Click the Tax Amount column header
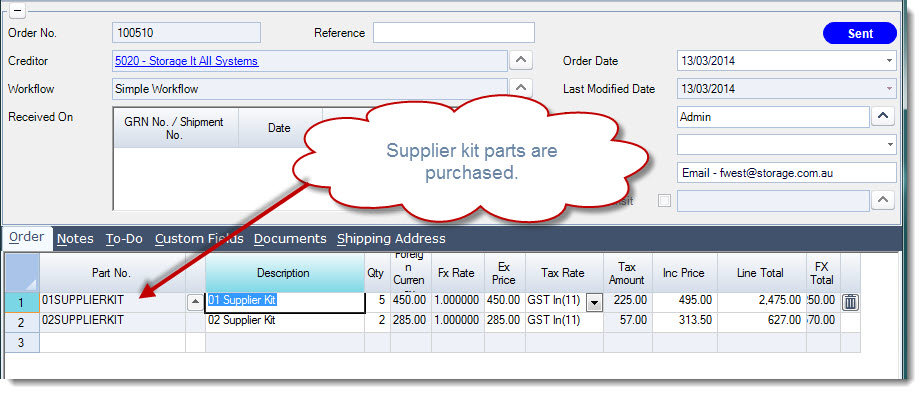922x394 pixels. point(627,273)
